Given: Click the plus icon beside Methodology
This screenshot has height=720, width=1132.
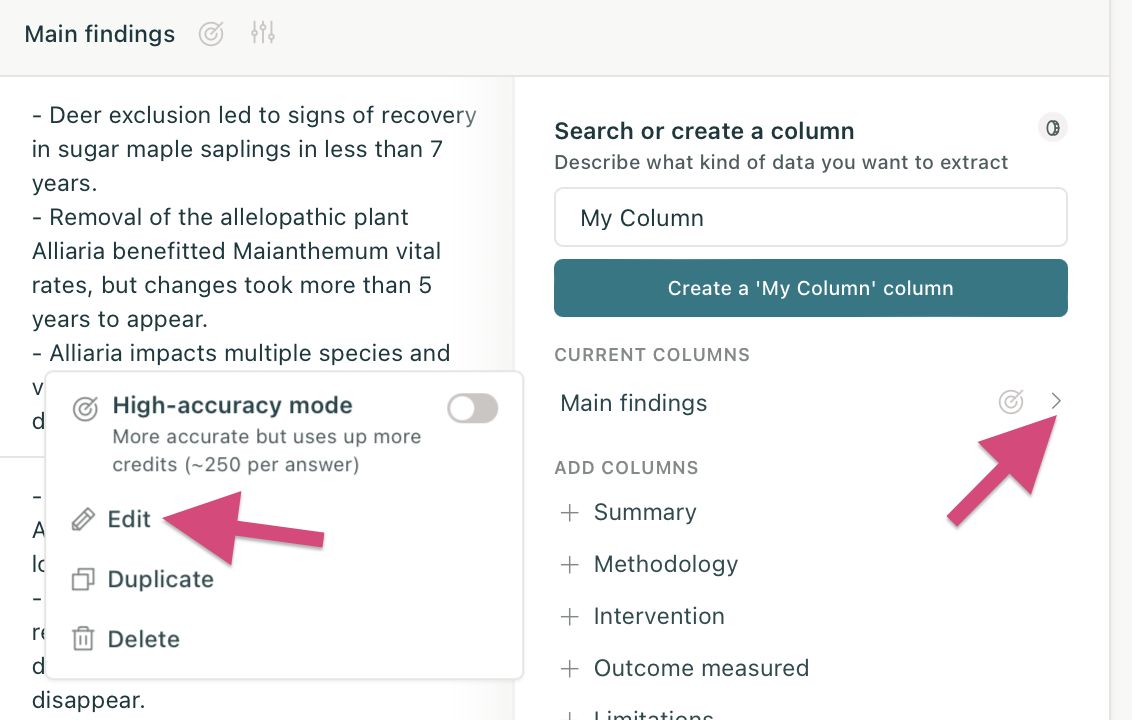Looking at the screenshot, I should [x=569, y=565].
